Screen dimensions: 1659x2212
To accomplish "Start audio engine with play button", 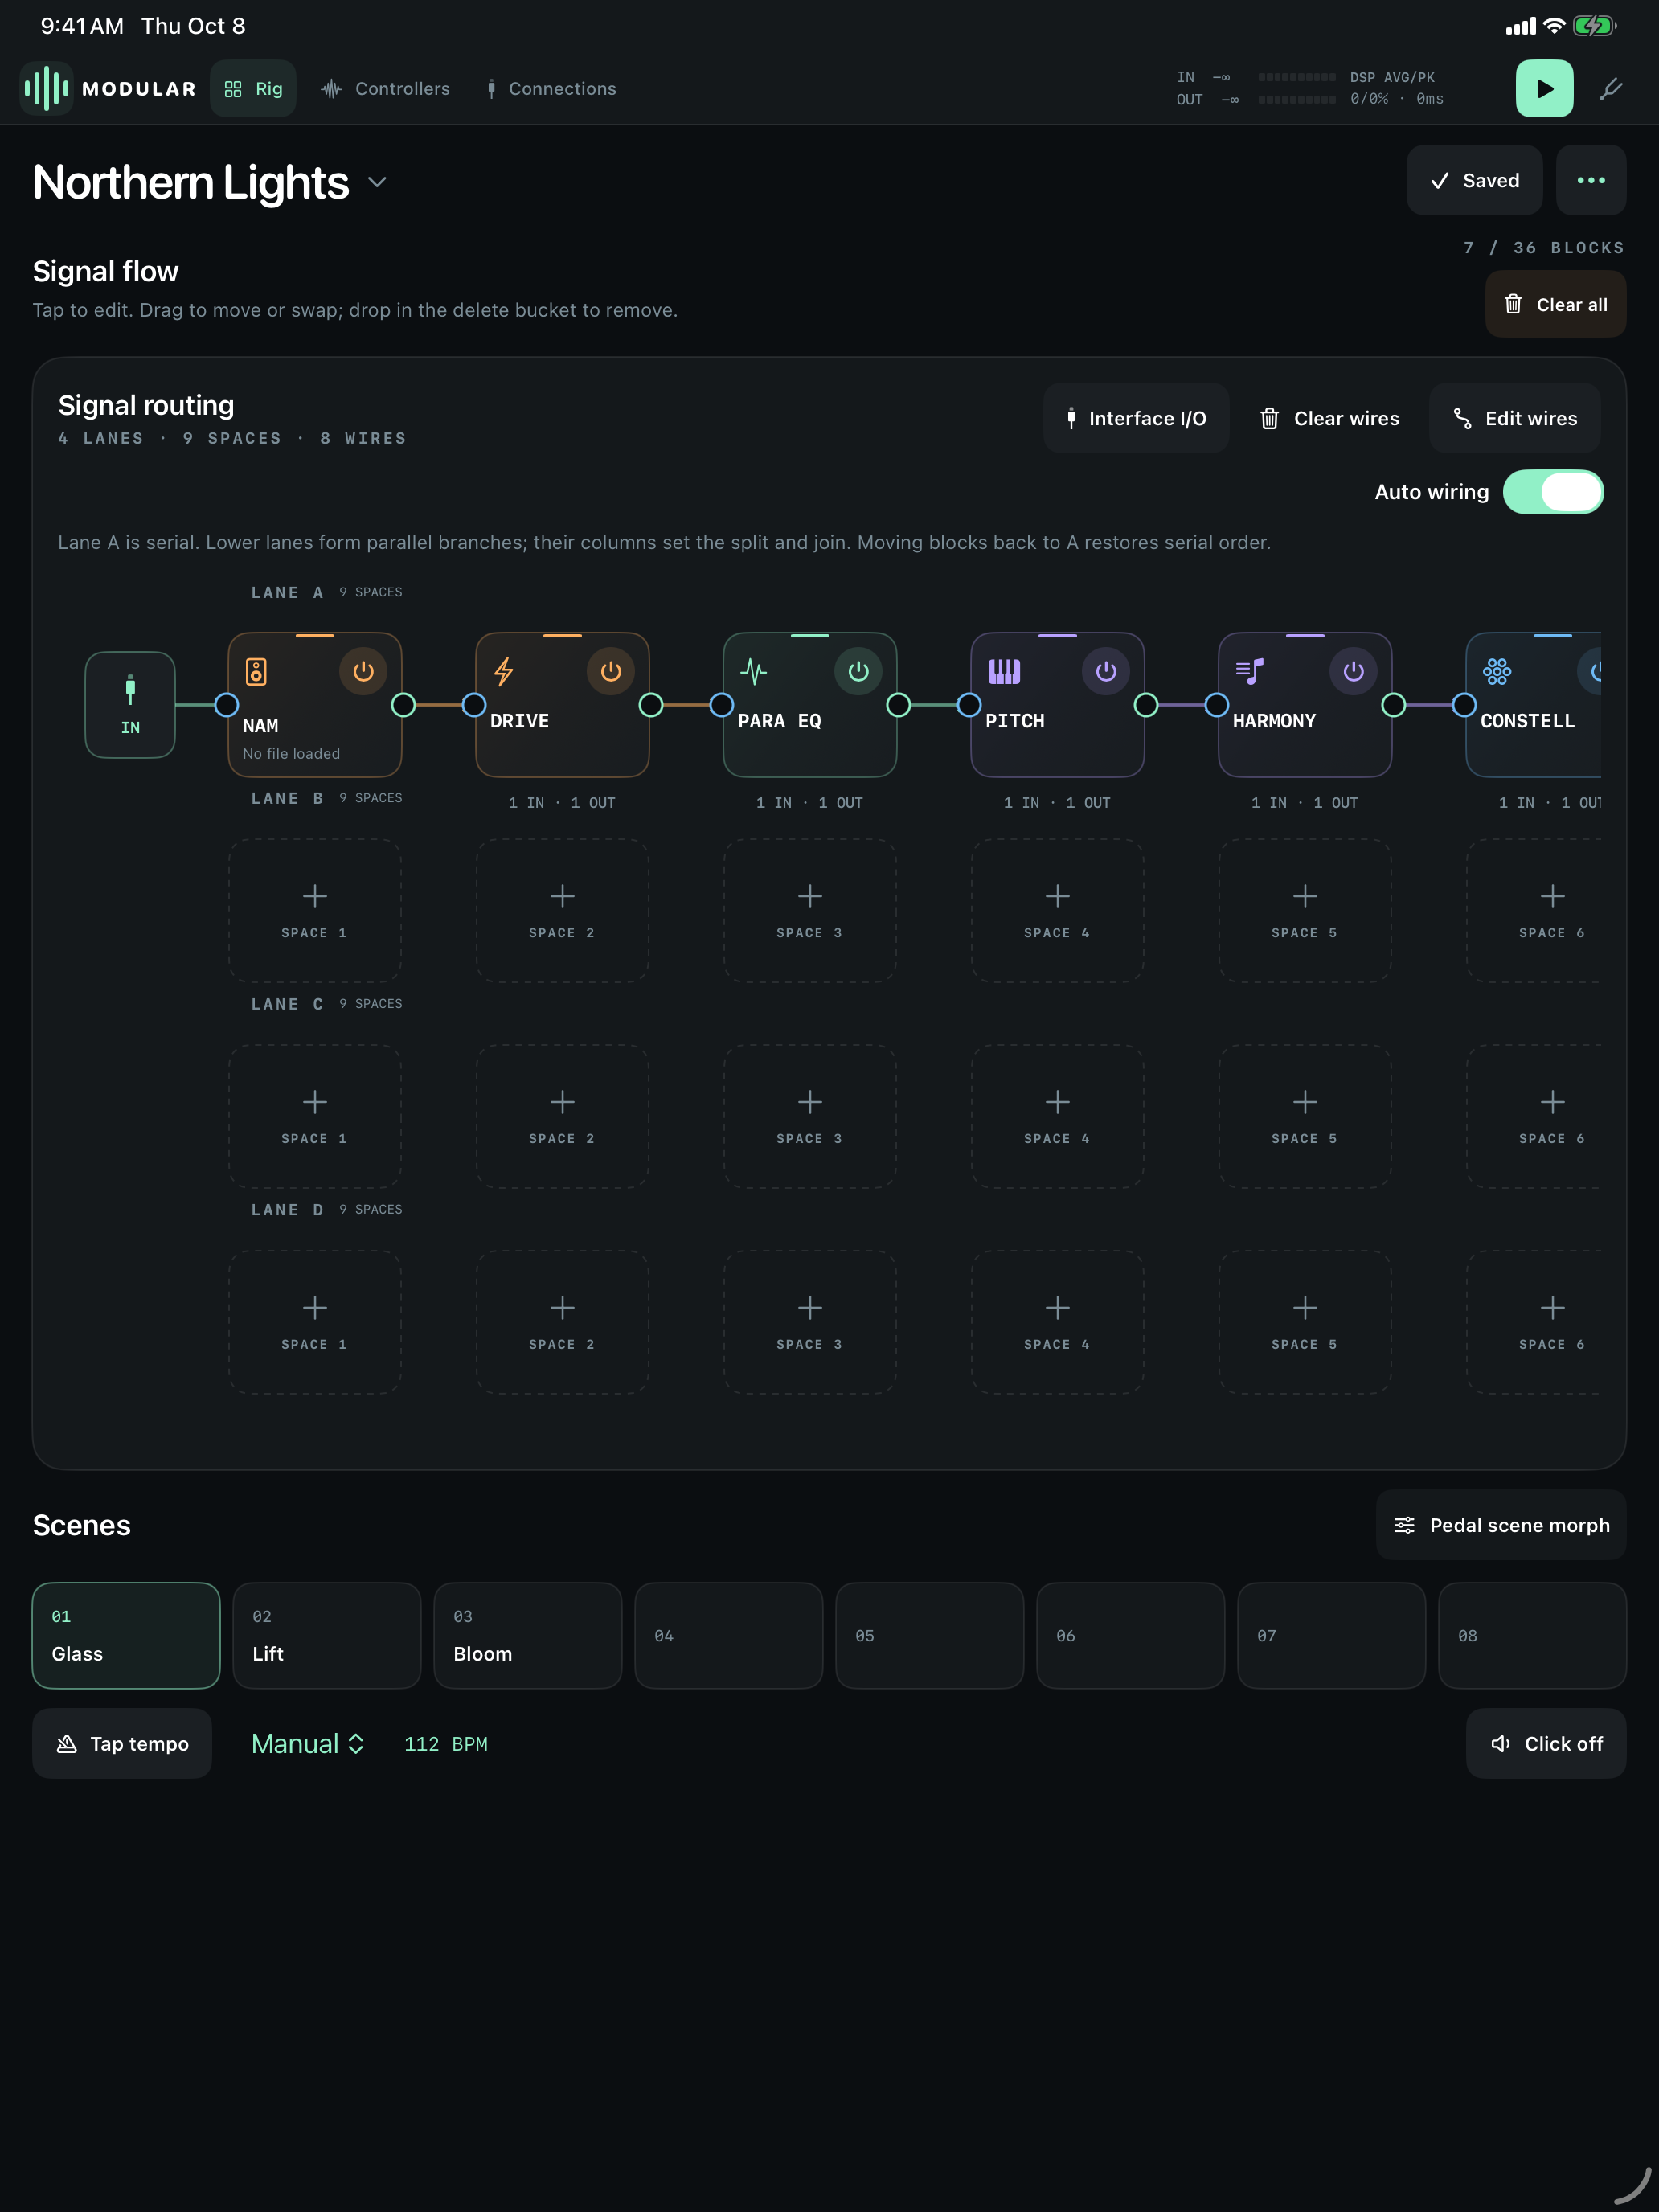I will click(1544, 88).
